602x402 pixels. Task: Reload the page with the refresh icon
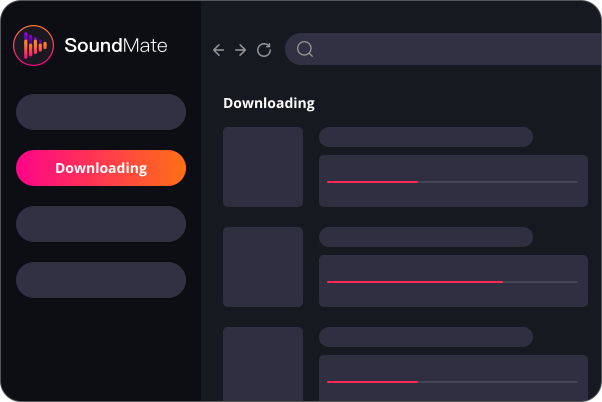(x=264, y=50)
